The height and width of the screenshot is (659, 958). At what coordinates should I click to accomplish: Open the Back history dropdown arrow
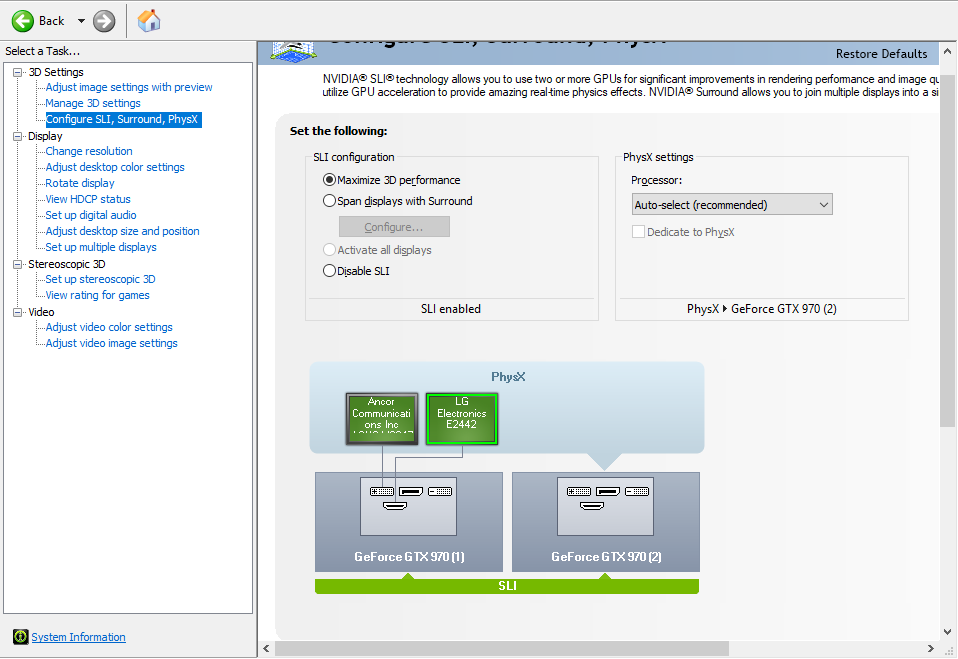click(x=81, y=21)
